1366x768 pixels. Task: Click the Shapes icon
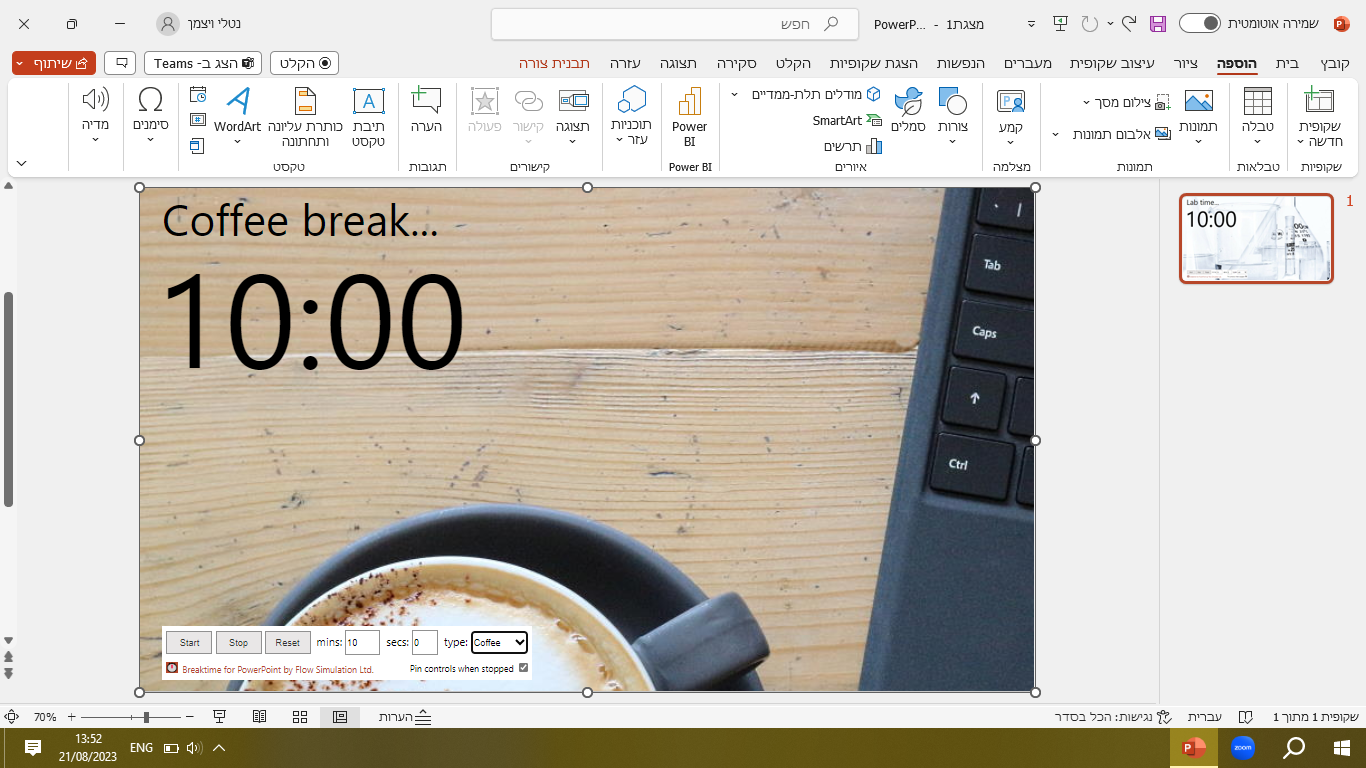point(952,102)
